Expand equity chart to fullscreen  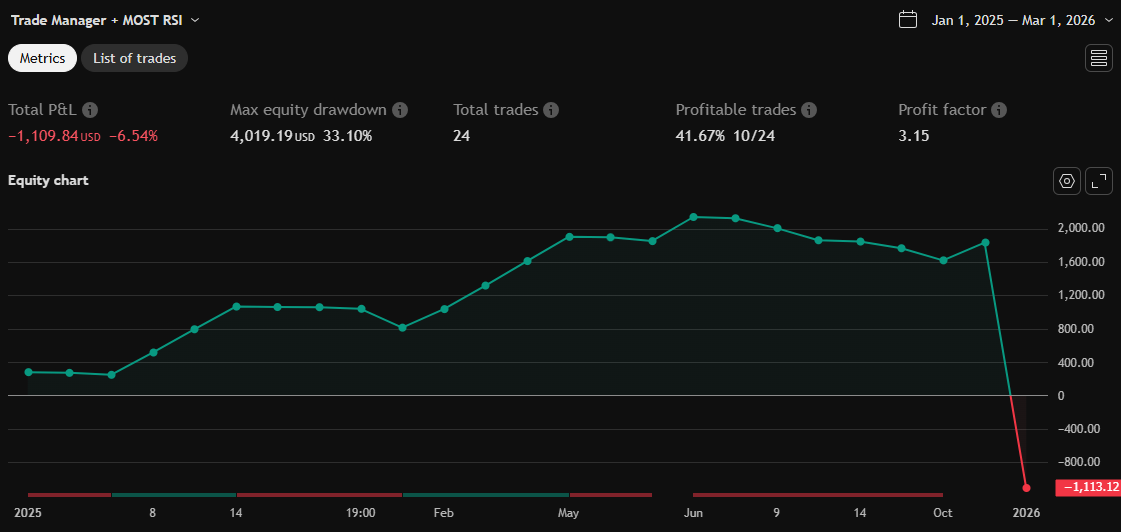(1099, 181)
